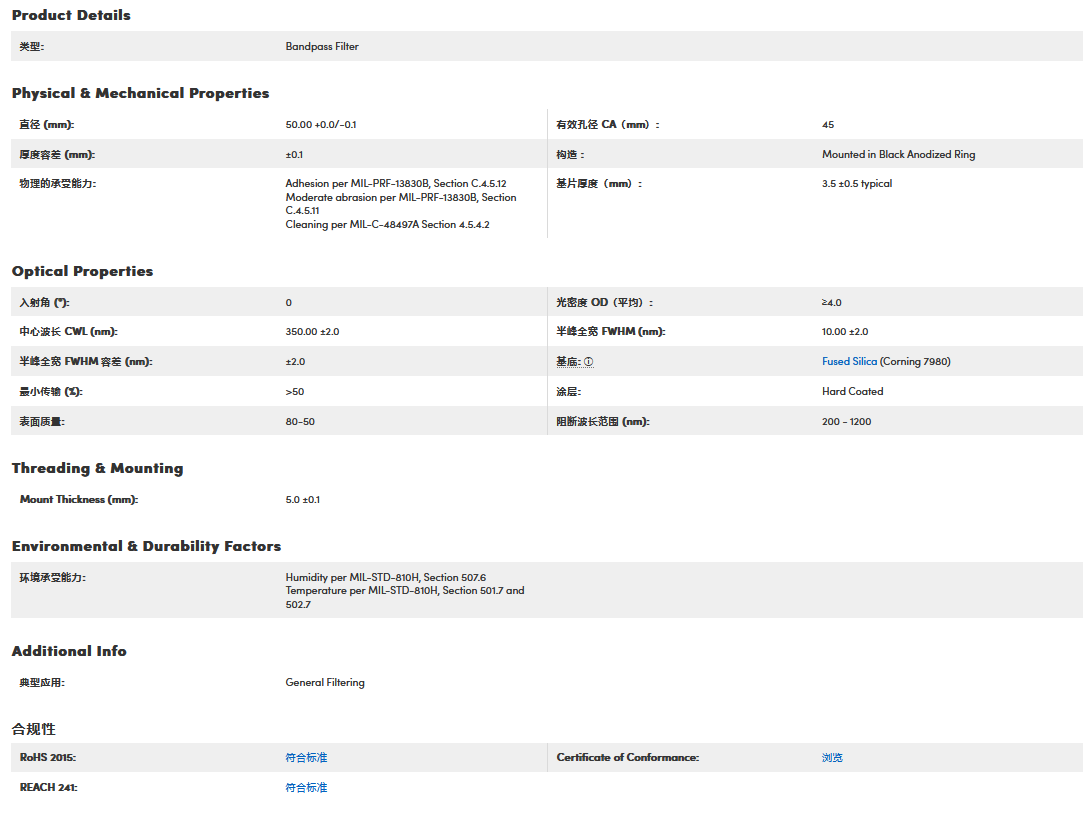
Task: Click the 合规性 section heading
Action: [x=33, y=728]
